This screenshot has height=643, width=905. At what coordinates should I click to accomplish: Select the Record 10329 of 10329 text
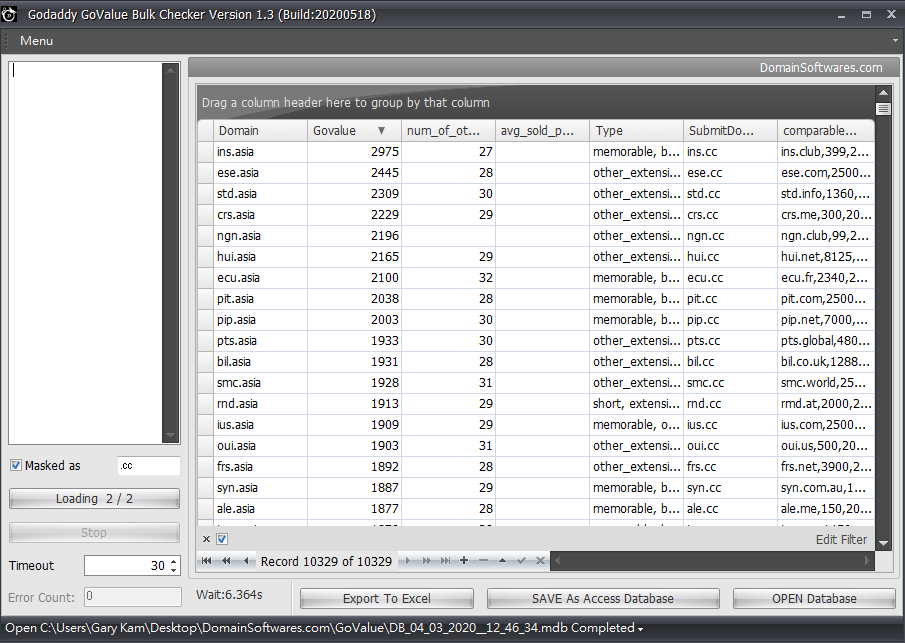[326, 561]
